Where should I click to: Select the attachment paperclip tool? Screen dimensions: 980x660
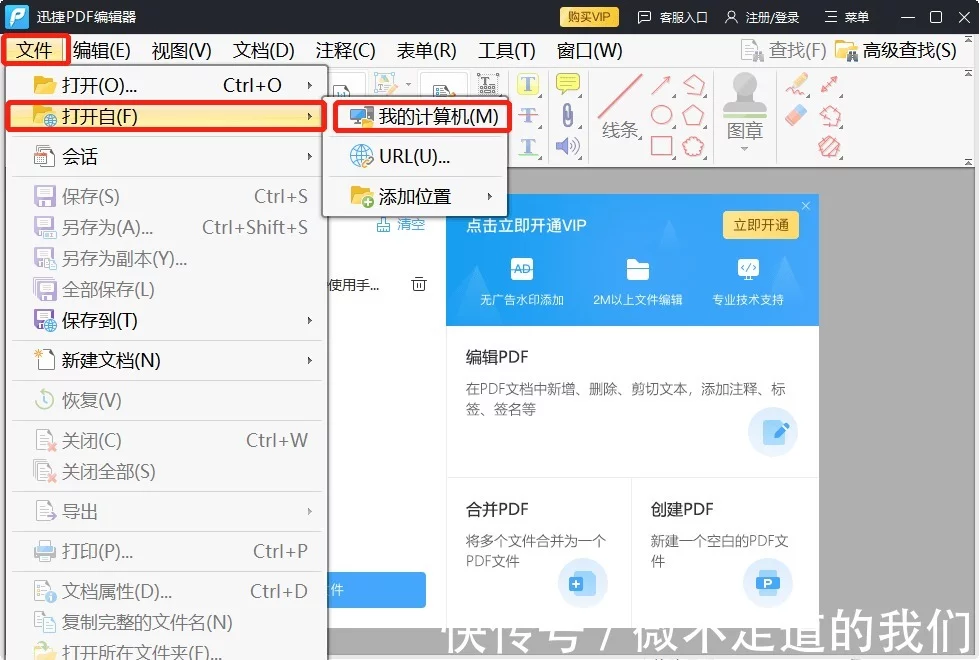568,116
